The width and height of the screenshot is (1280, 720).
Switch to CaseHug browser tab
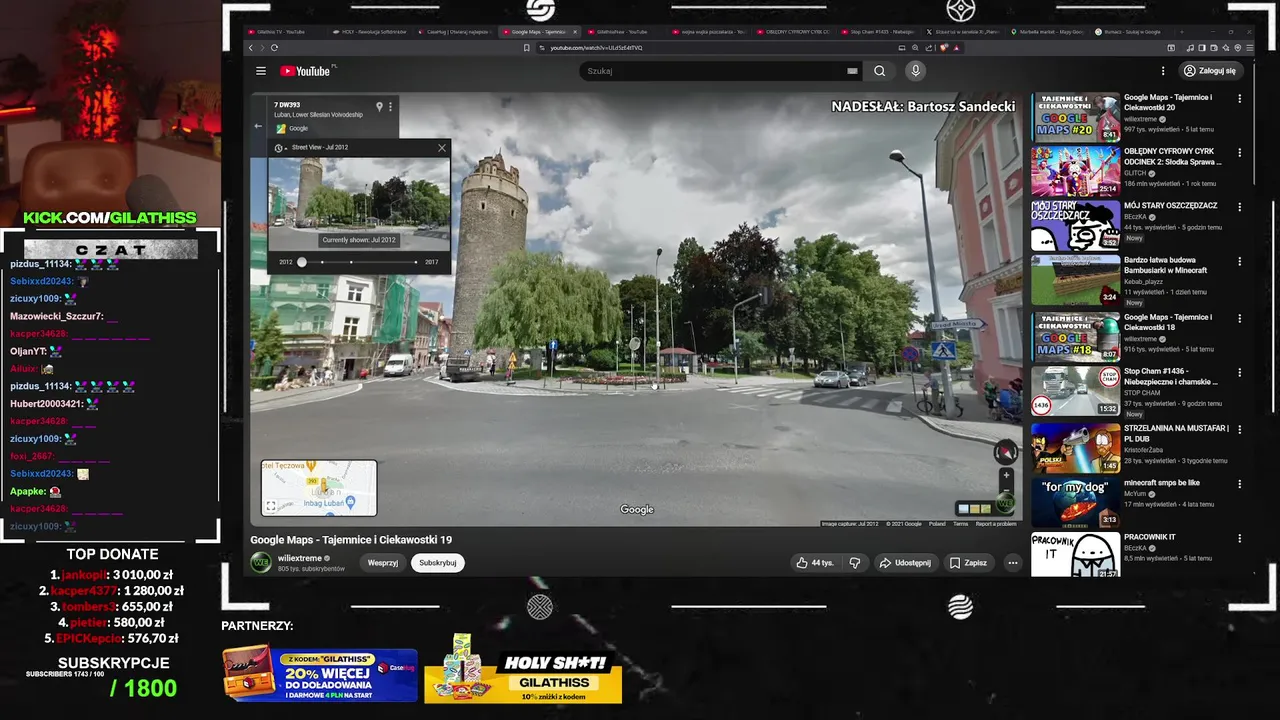click(456, 32)
